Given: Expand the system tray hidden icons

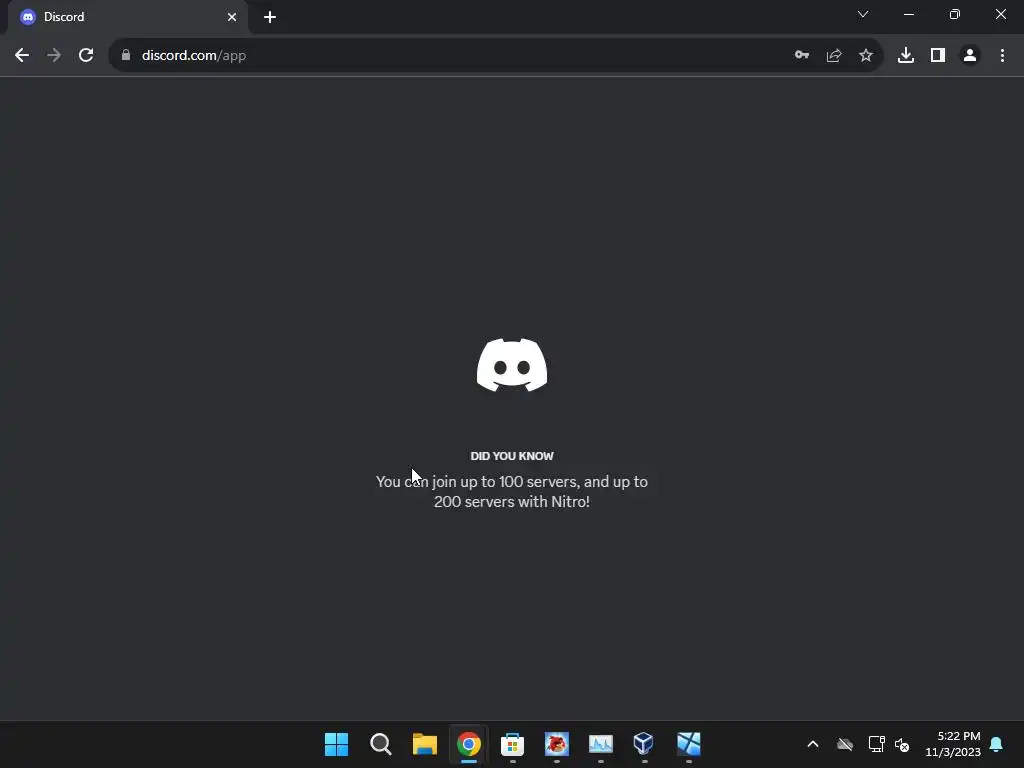Looking at the screenshot, I should [x=813, y=744].
